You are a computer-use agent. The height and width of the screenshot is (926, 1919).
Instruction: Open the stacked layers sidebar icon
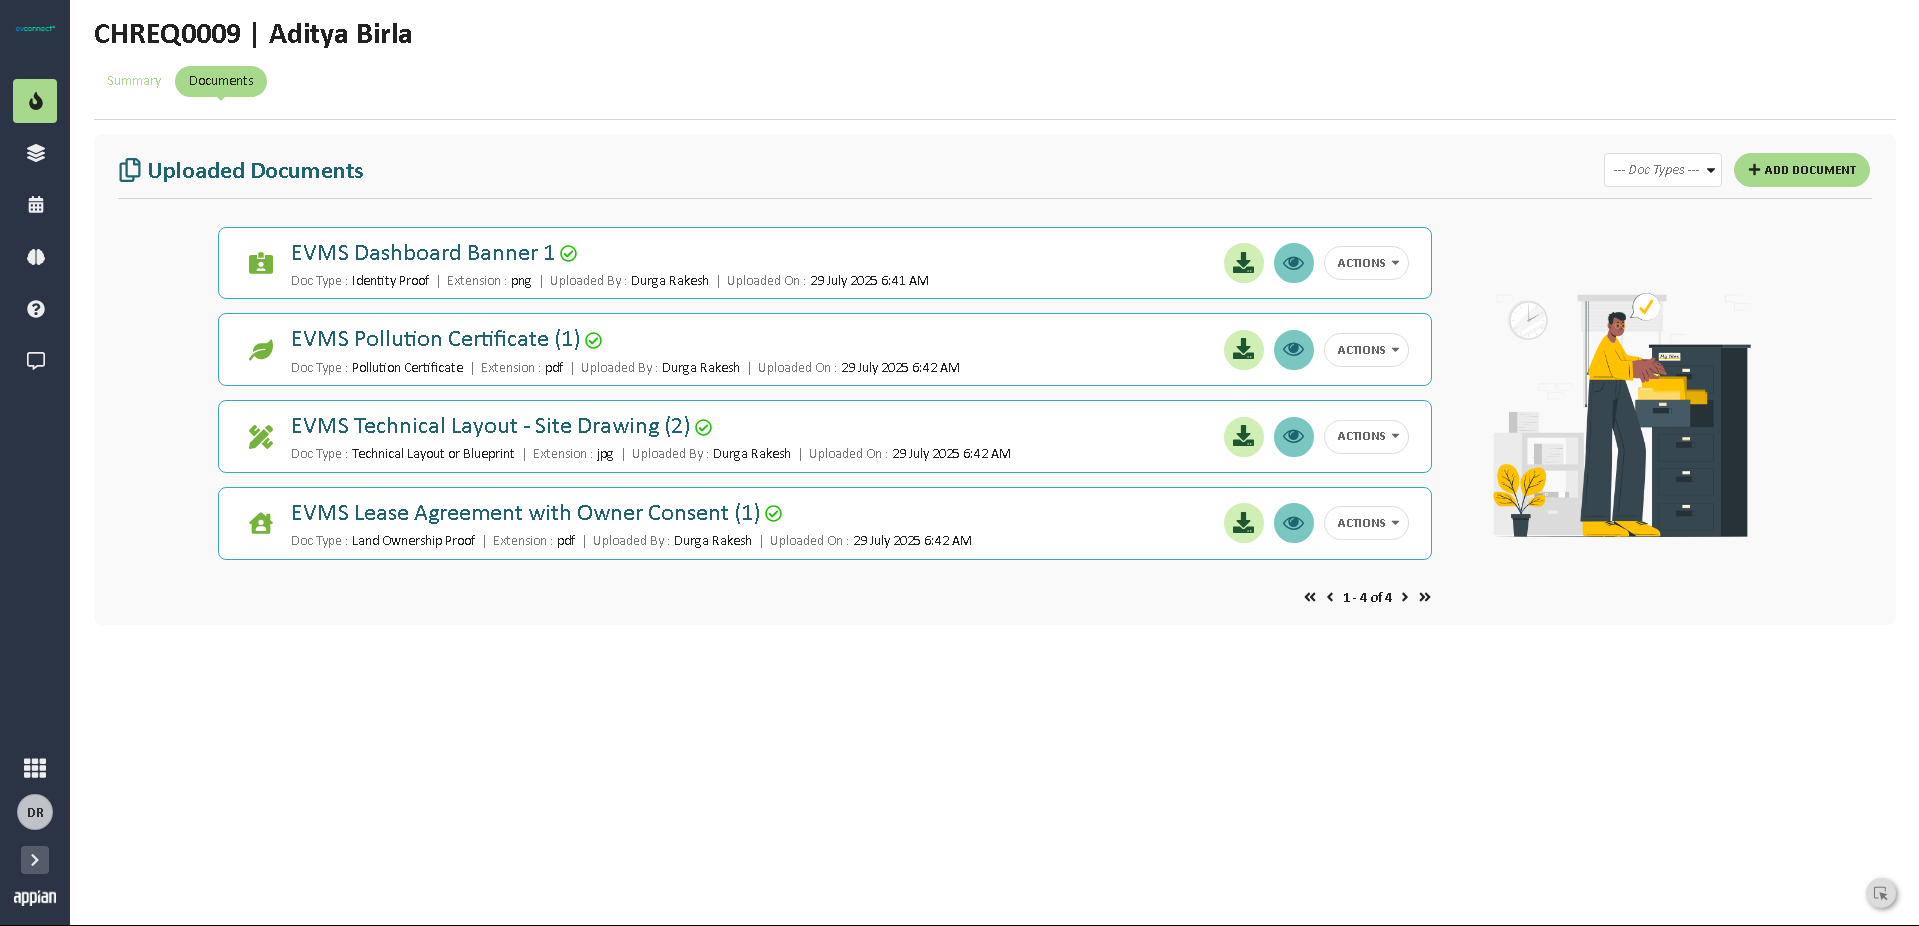pyautogui.click(x=35, y=153)
